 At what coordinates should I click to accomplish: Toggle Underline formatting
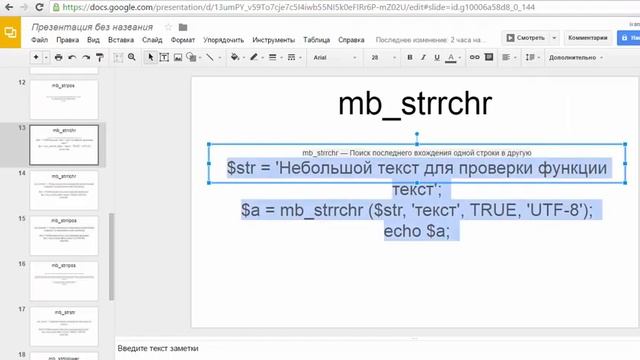[437, 58]
